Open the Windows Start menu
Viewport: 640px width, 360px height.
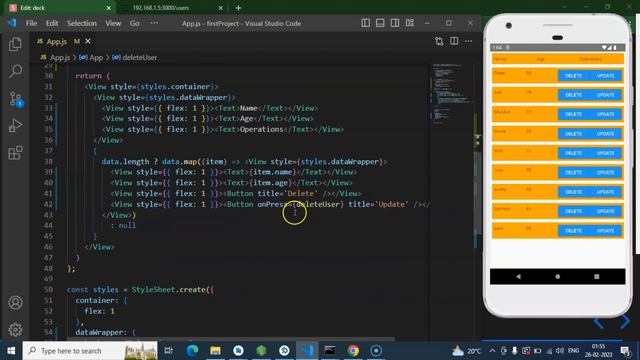pos(11,351)
